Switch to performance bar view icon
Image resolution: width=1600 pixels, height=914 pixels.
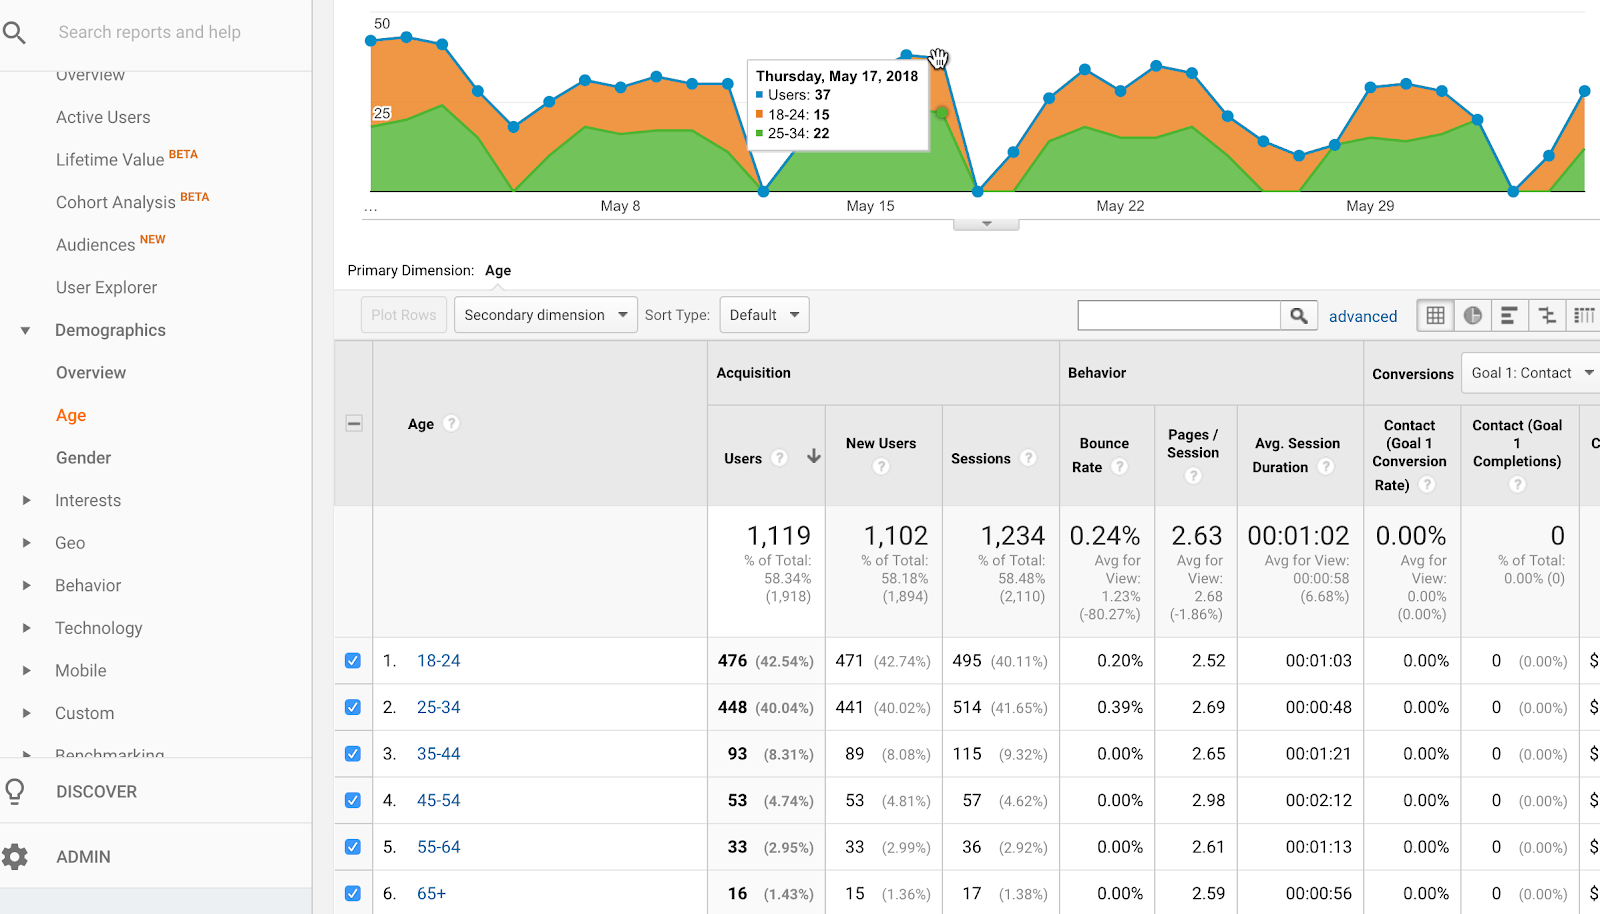coord(1509,316)
